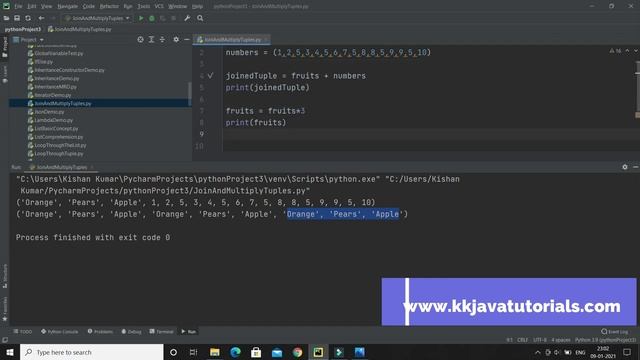Select JsonDemo.py in project tree
Screen dimensions: 640x360
pos(46,112)
